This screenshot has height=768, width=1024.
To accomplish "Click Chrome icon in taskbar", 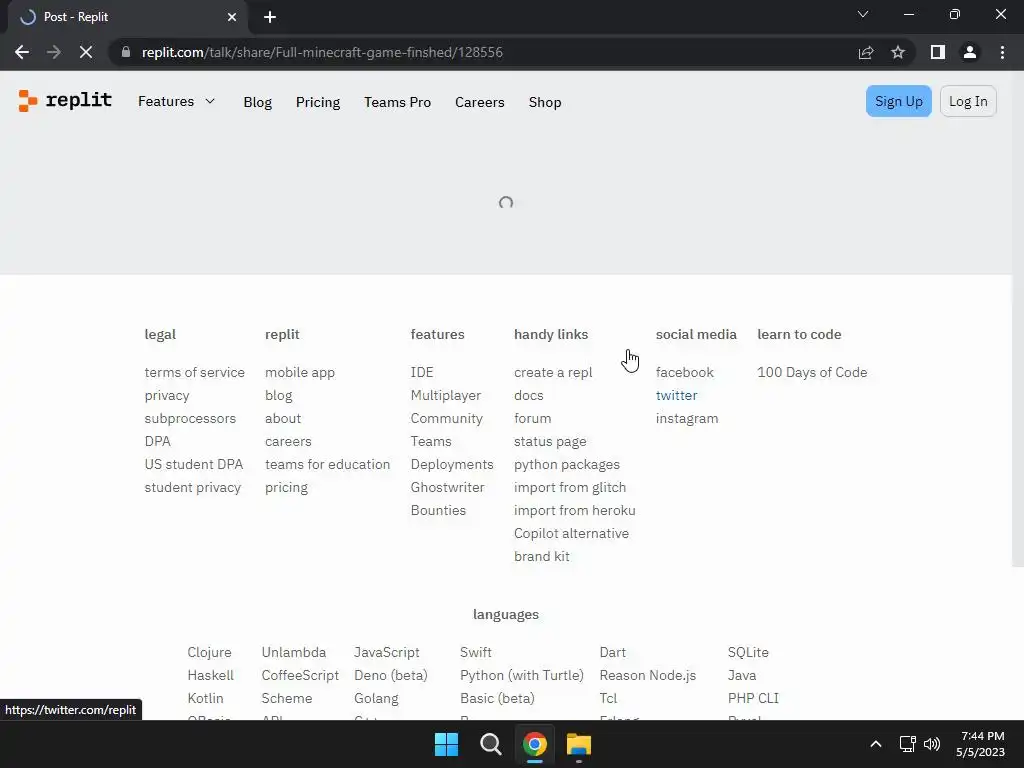I will (534, 744).
